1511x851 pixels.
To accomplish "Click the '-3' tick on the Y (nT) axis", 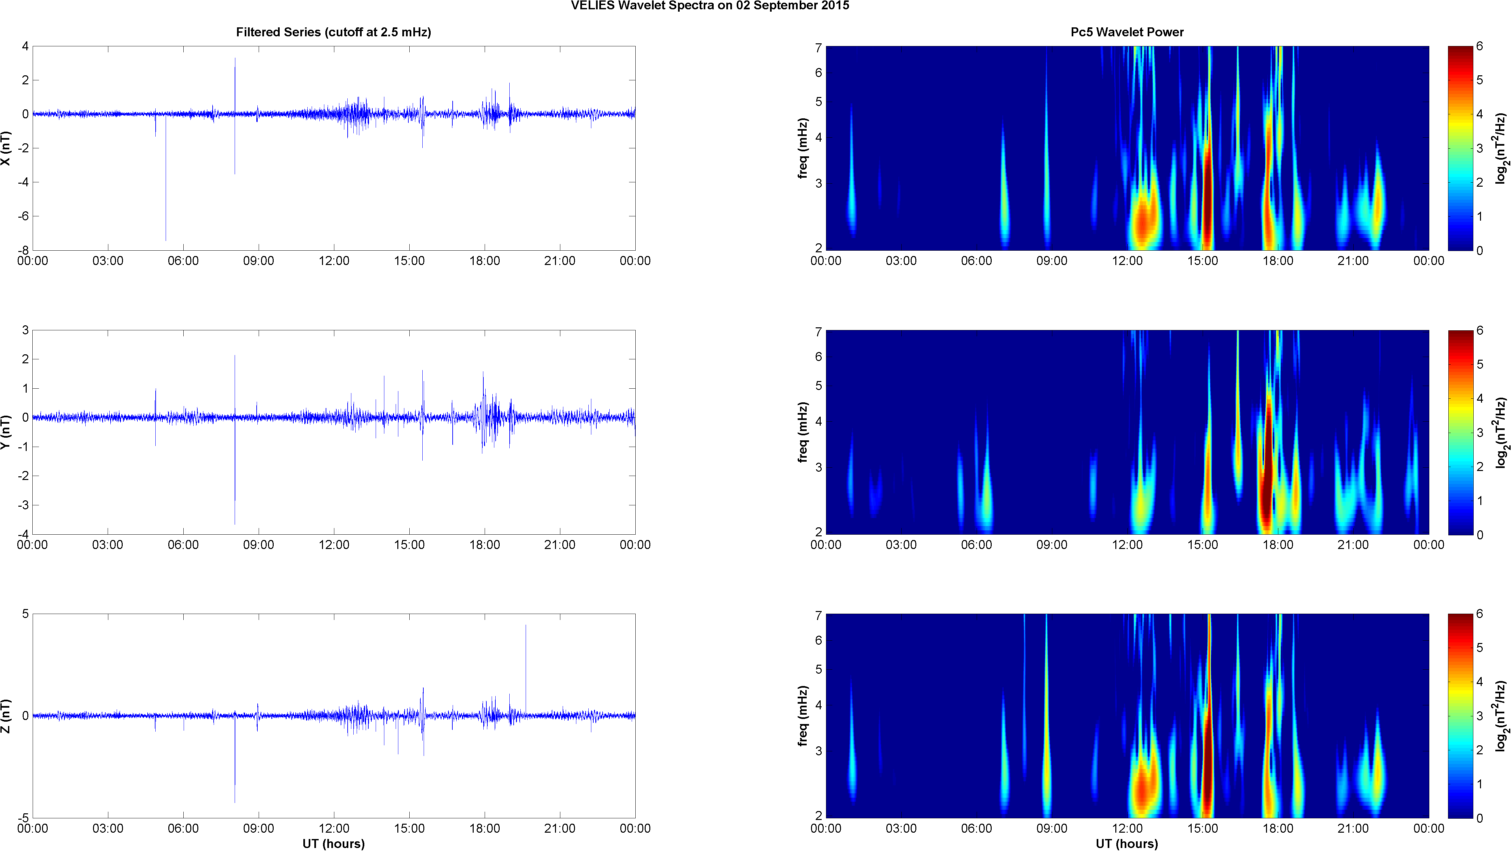I will click(23, 505).
